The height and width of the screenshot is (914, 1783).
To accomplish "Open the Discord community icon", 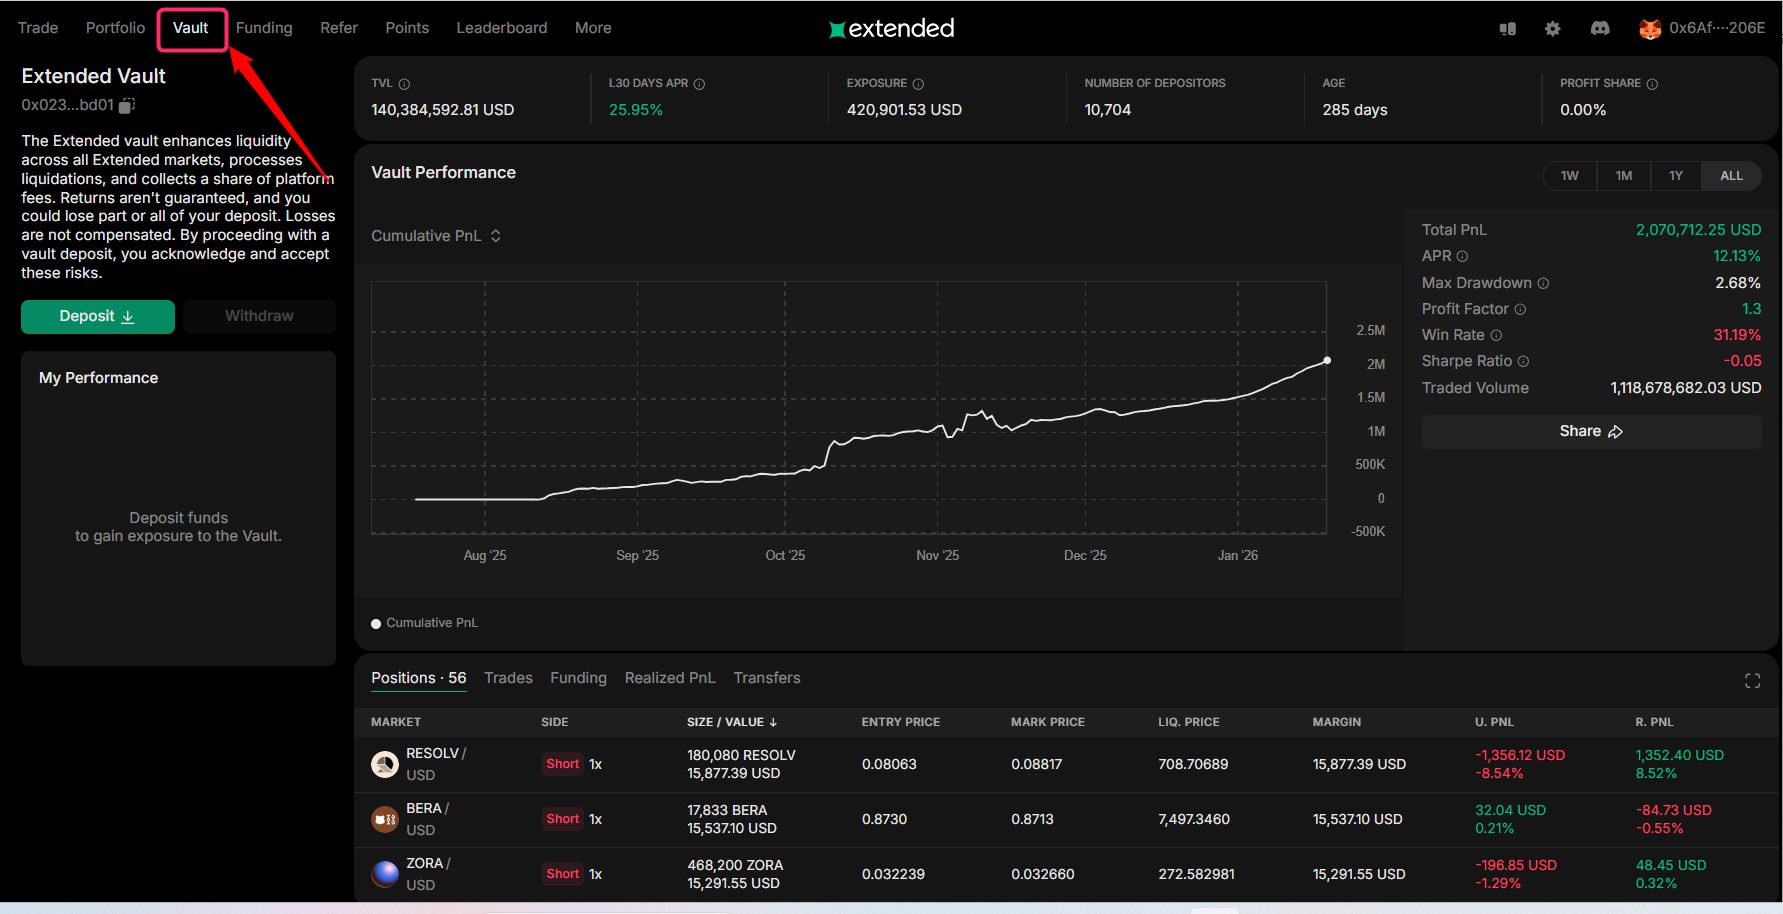I will 1600,29.
